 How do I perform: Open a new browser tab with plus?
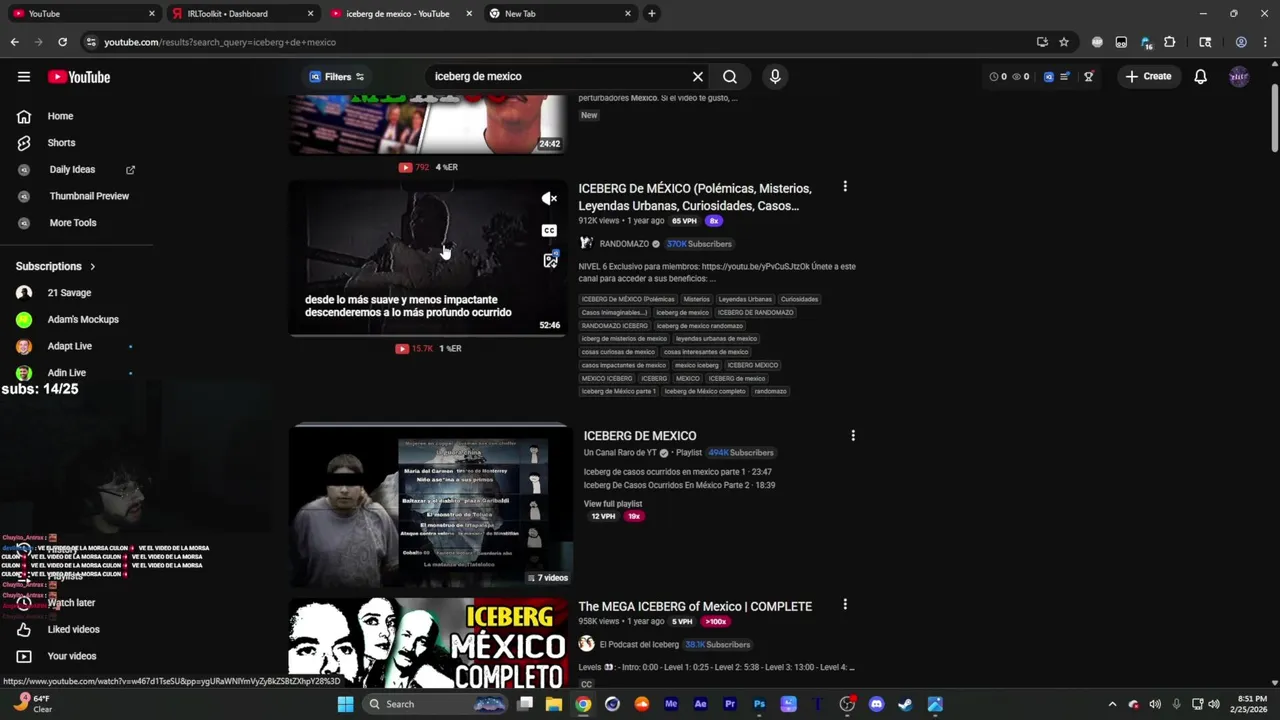click(x=652, y=14)
